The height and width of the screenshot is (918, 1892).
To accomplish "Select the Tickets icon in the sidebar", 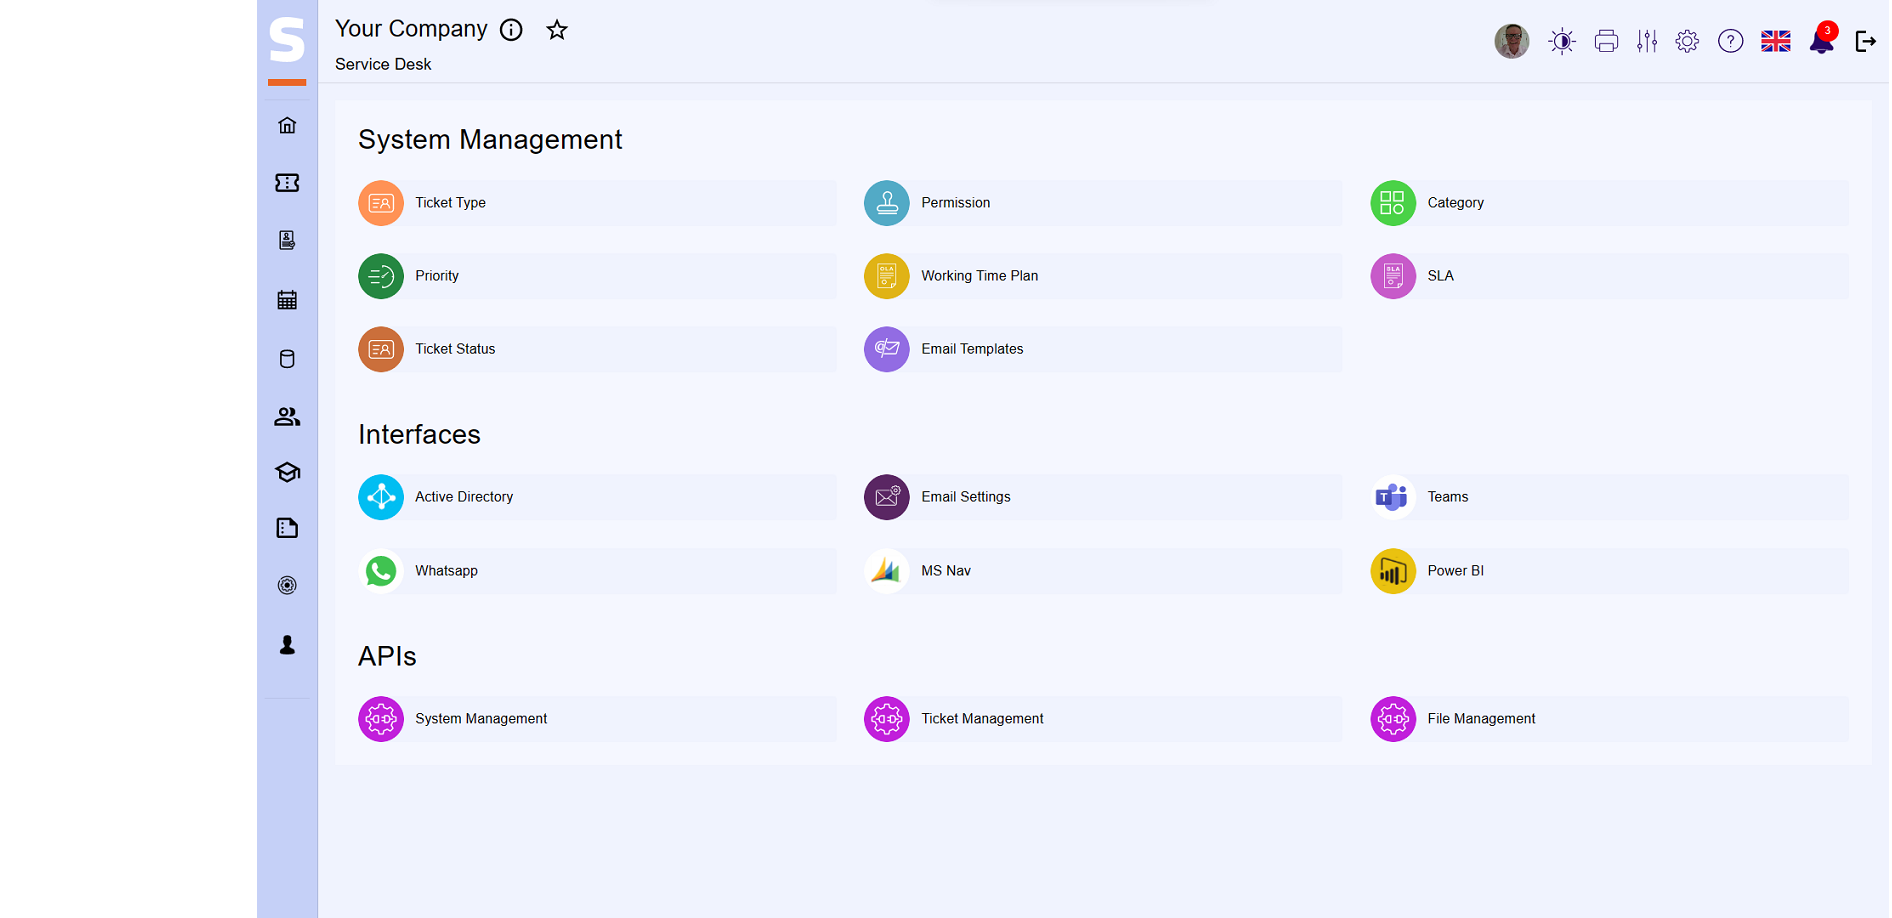I will point(287,183).
